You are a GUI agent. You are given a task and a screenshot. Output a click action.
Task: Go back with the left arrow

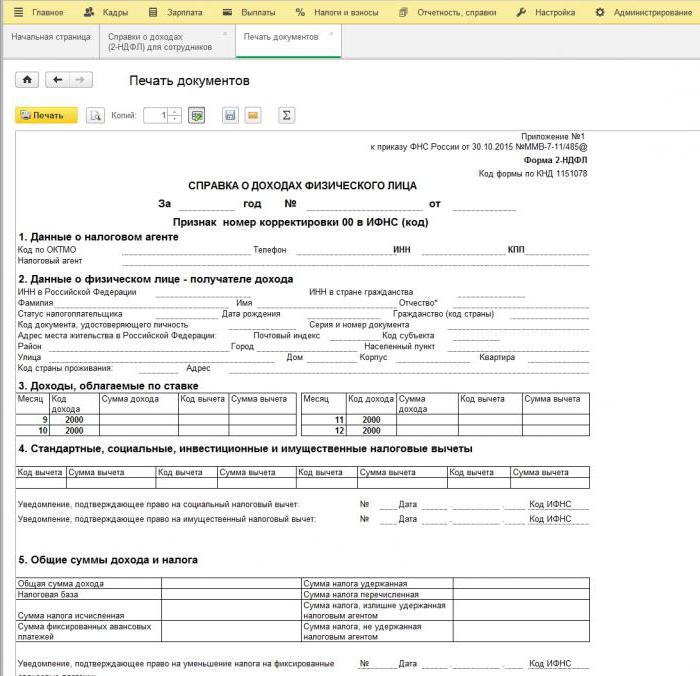coord(57,80)
